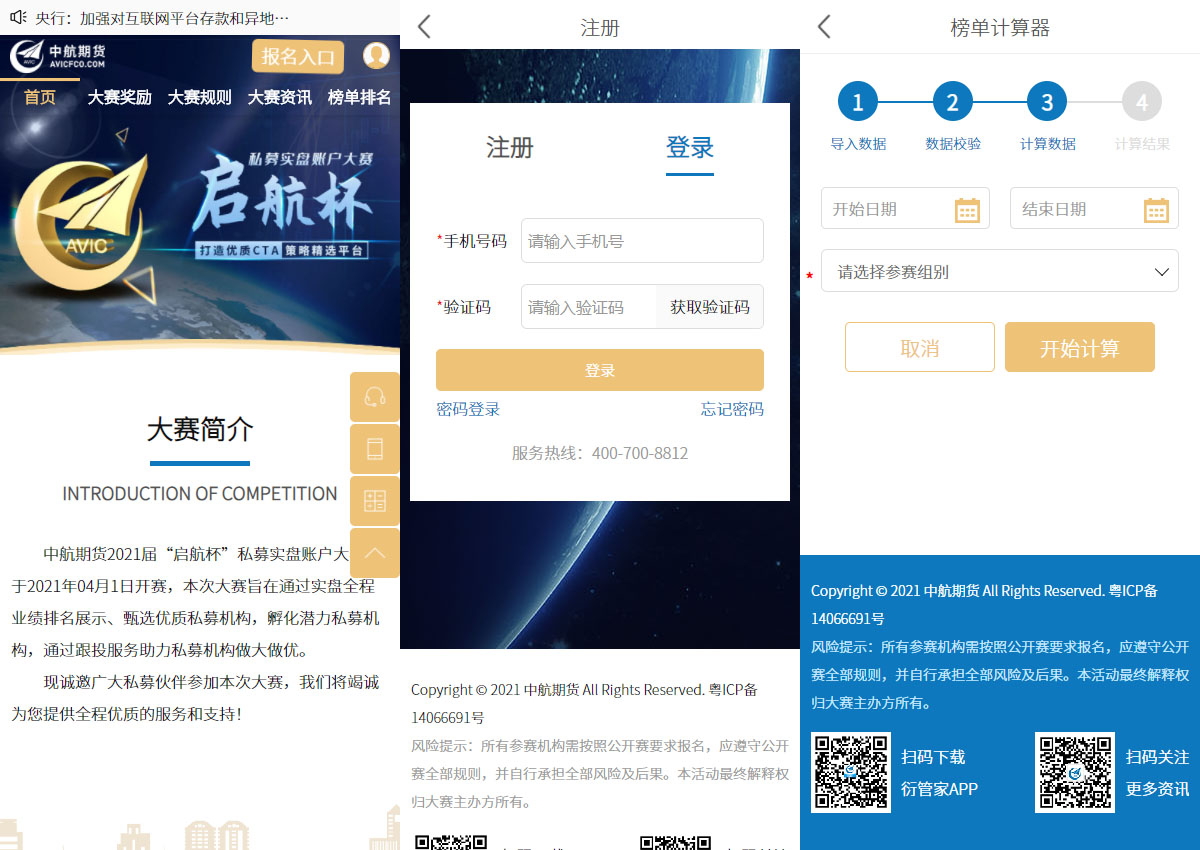Click the 首页 navigation tab
Image resolution: width=1200 pixels, height=850 pixels.
[x=40, y=97]
